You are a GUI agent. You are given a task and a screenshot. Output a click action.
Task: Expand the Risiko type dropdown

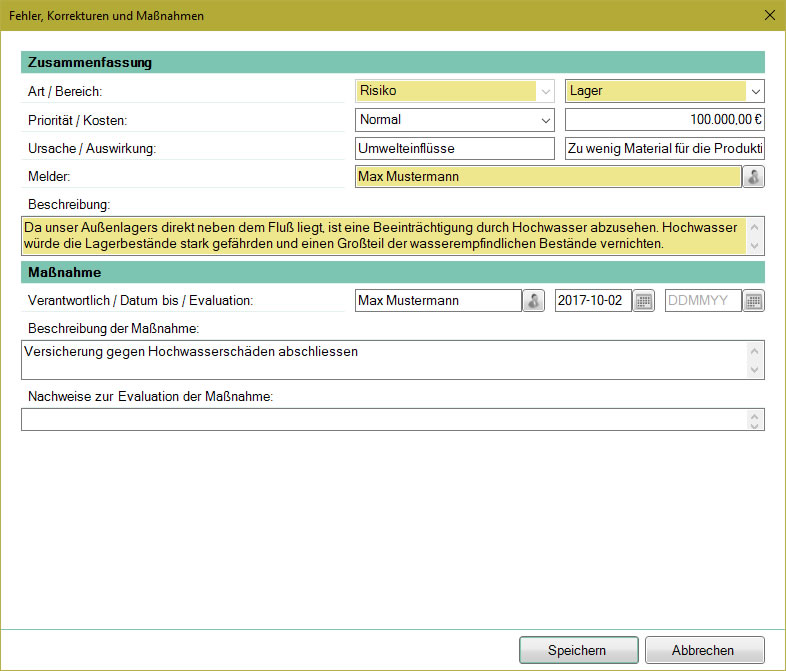tap(545, 92)
